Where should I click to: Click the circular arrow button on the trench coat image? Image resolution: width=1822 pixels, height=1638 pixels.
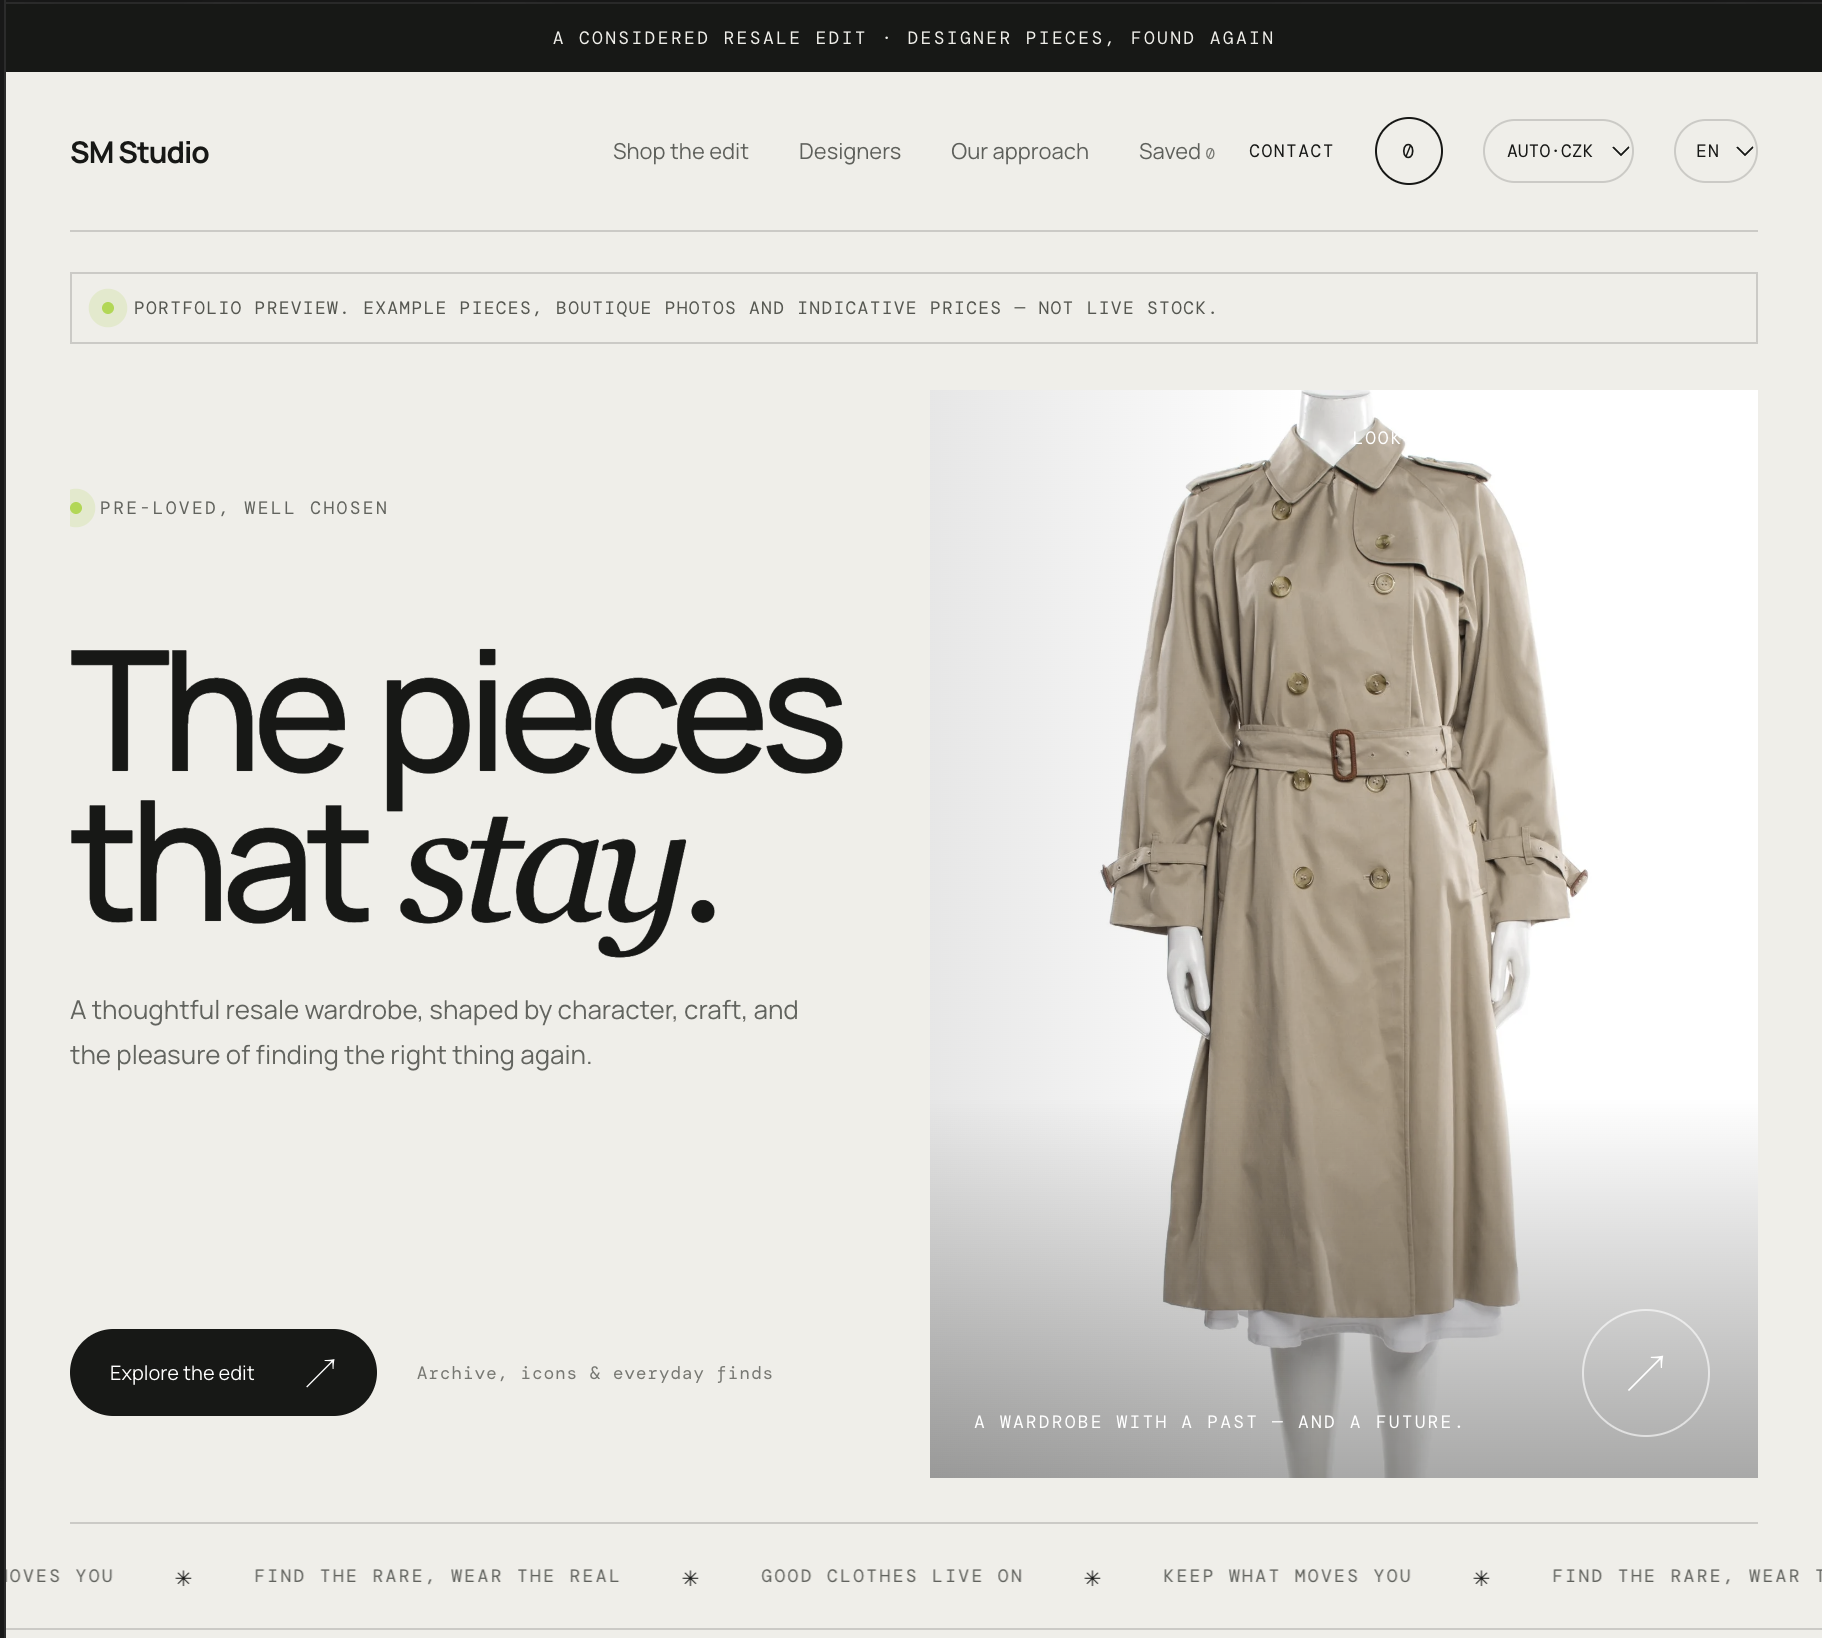click(1645, 1373)
